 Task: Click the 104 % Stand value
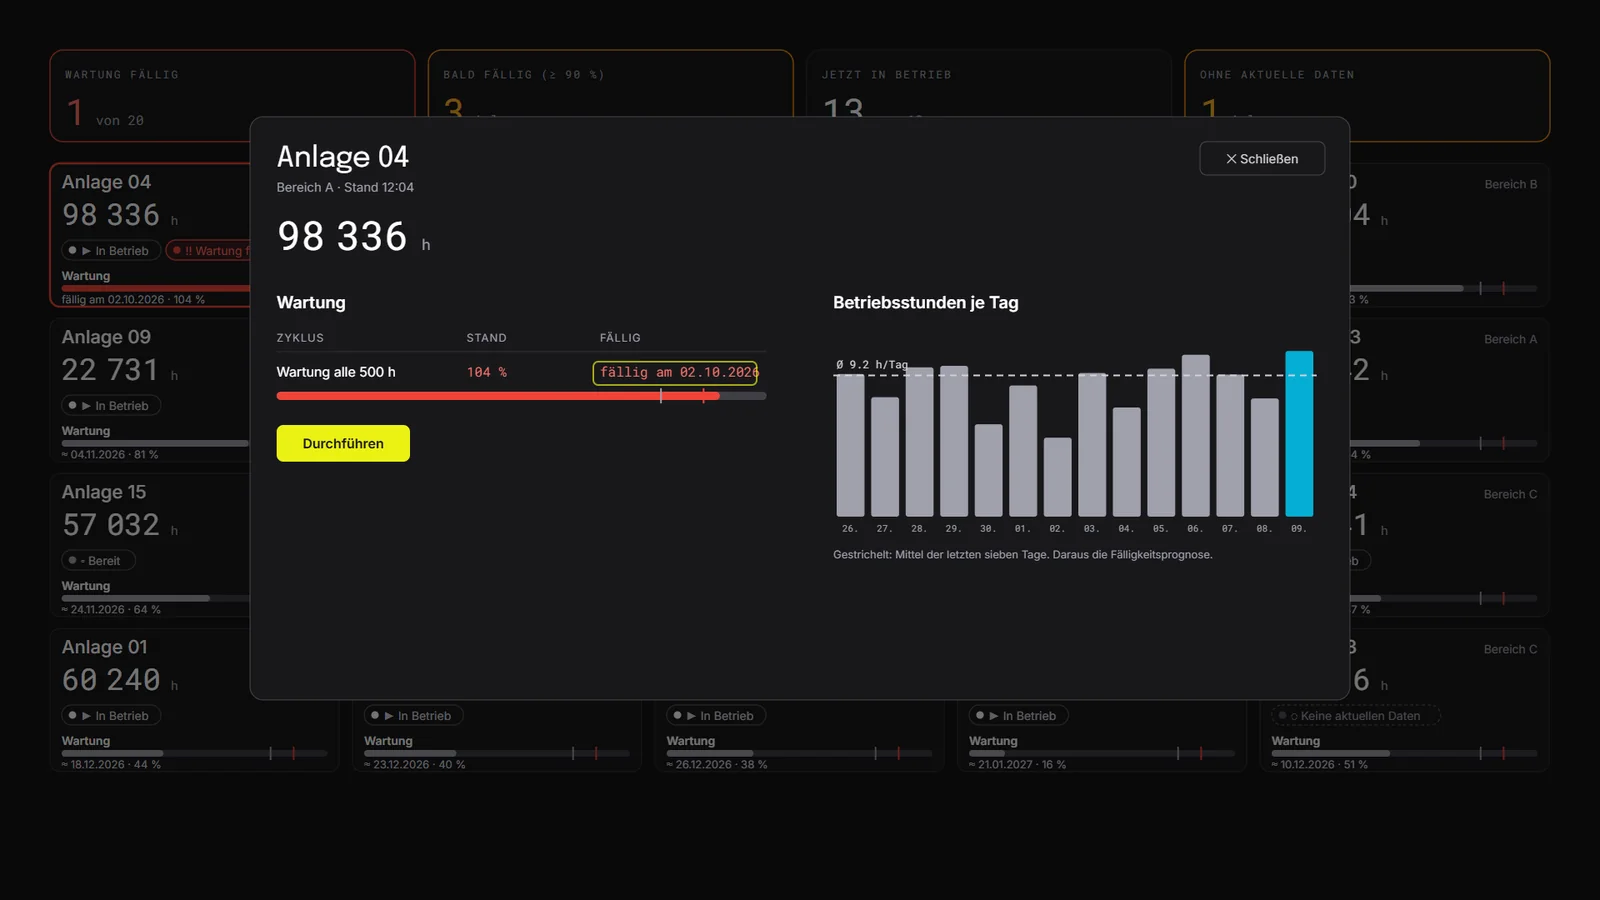[x=487, y=372]
